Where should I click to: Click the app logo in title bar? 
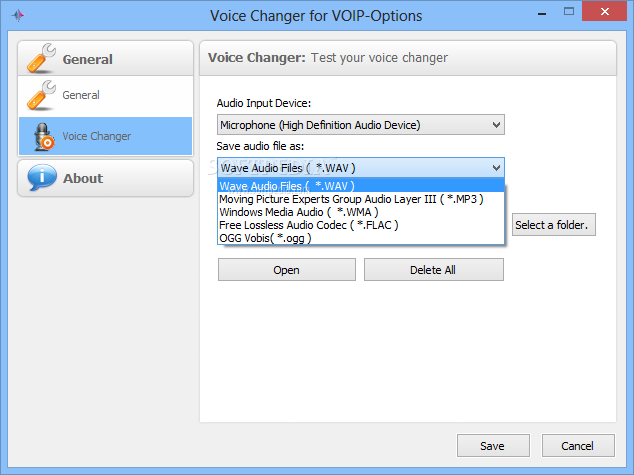(18, 15)
